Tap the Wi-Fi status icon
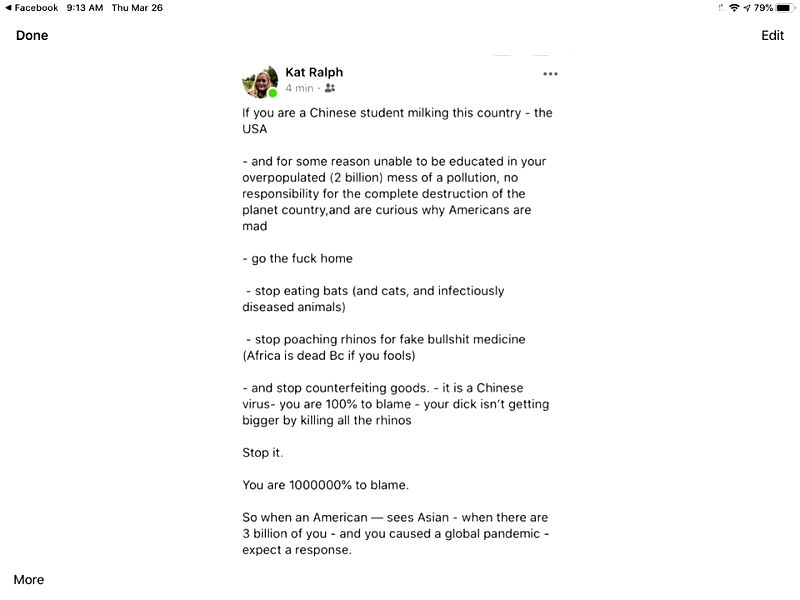Viewport: 800px width, 600px height. pos(734,8)
